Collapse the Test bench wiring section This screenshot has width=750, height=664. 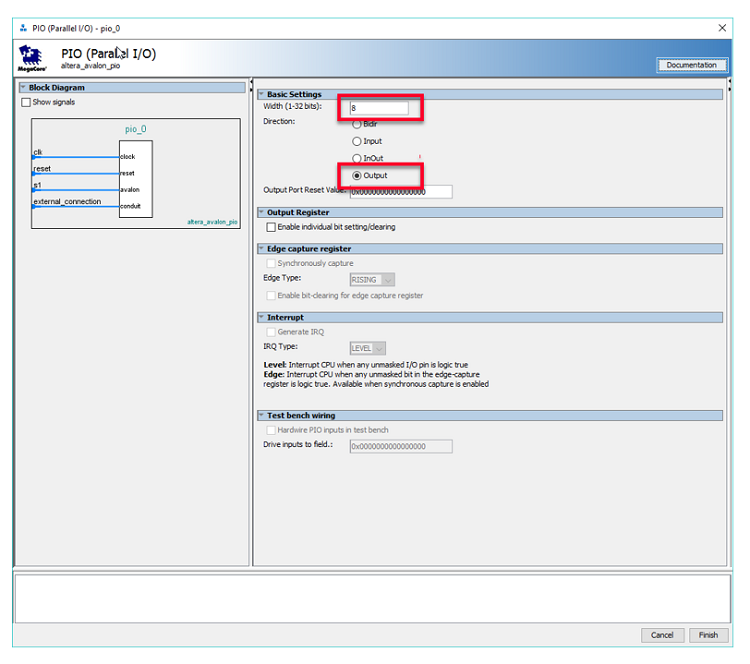[261, 415]
